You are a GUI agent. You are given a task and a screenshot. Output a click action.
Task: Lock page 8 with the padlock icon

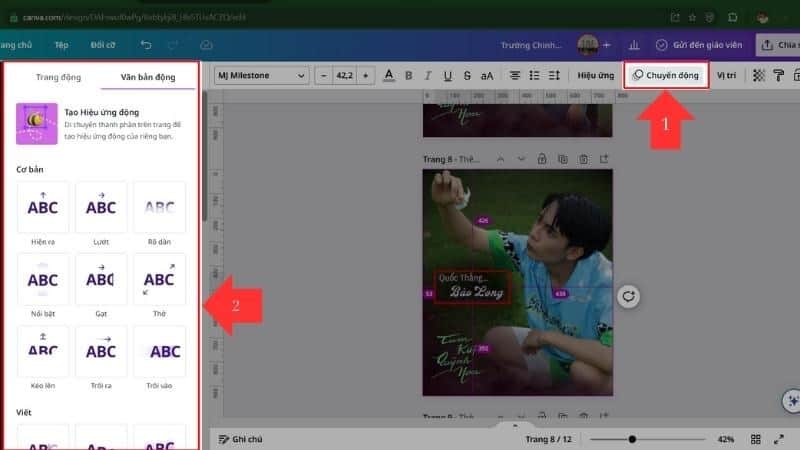(x=541, y=158)
